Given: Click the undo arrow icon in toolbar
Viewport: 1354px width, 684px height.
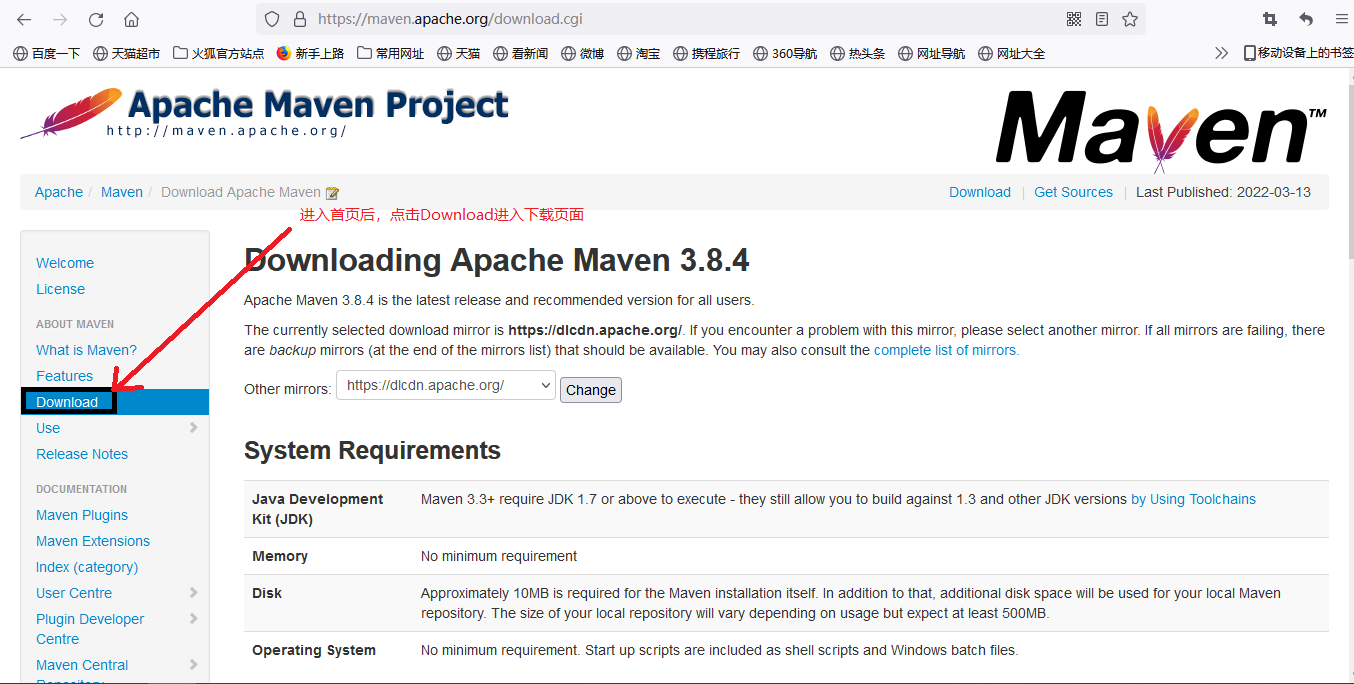Looking at the screenshot, I should point(1306,19).
